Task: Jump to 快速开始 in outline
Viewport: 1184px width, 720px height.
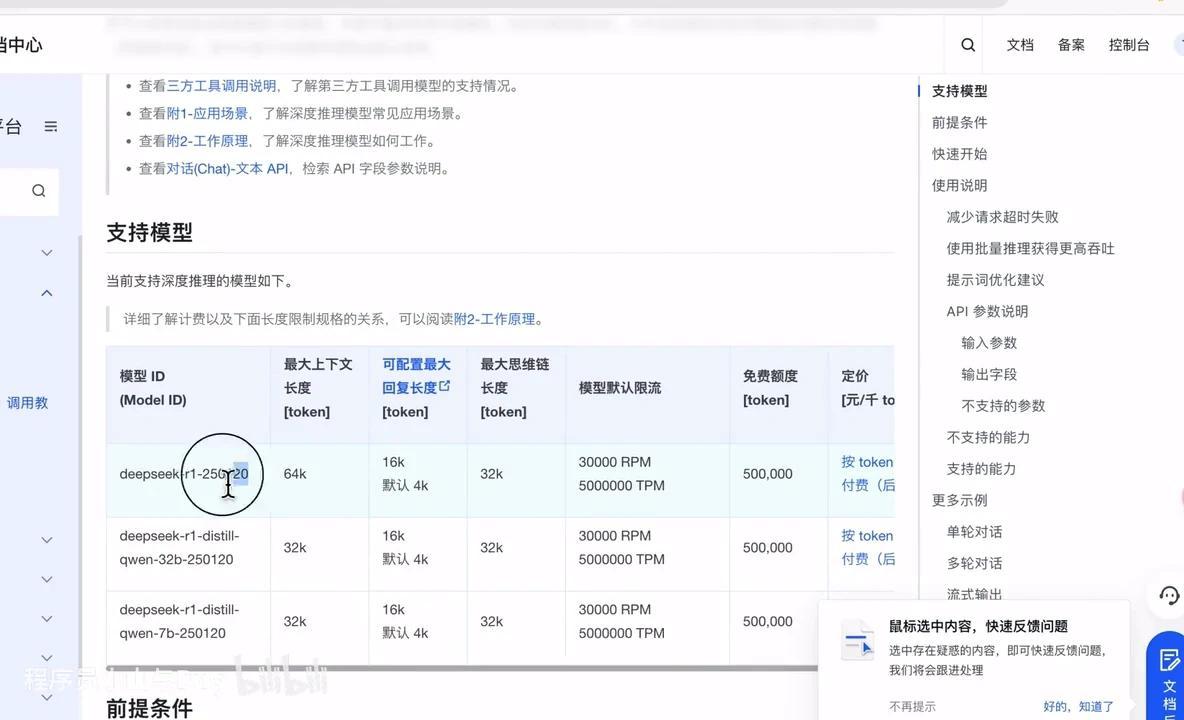Action: (959, 154)
